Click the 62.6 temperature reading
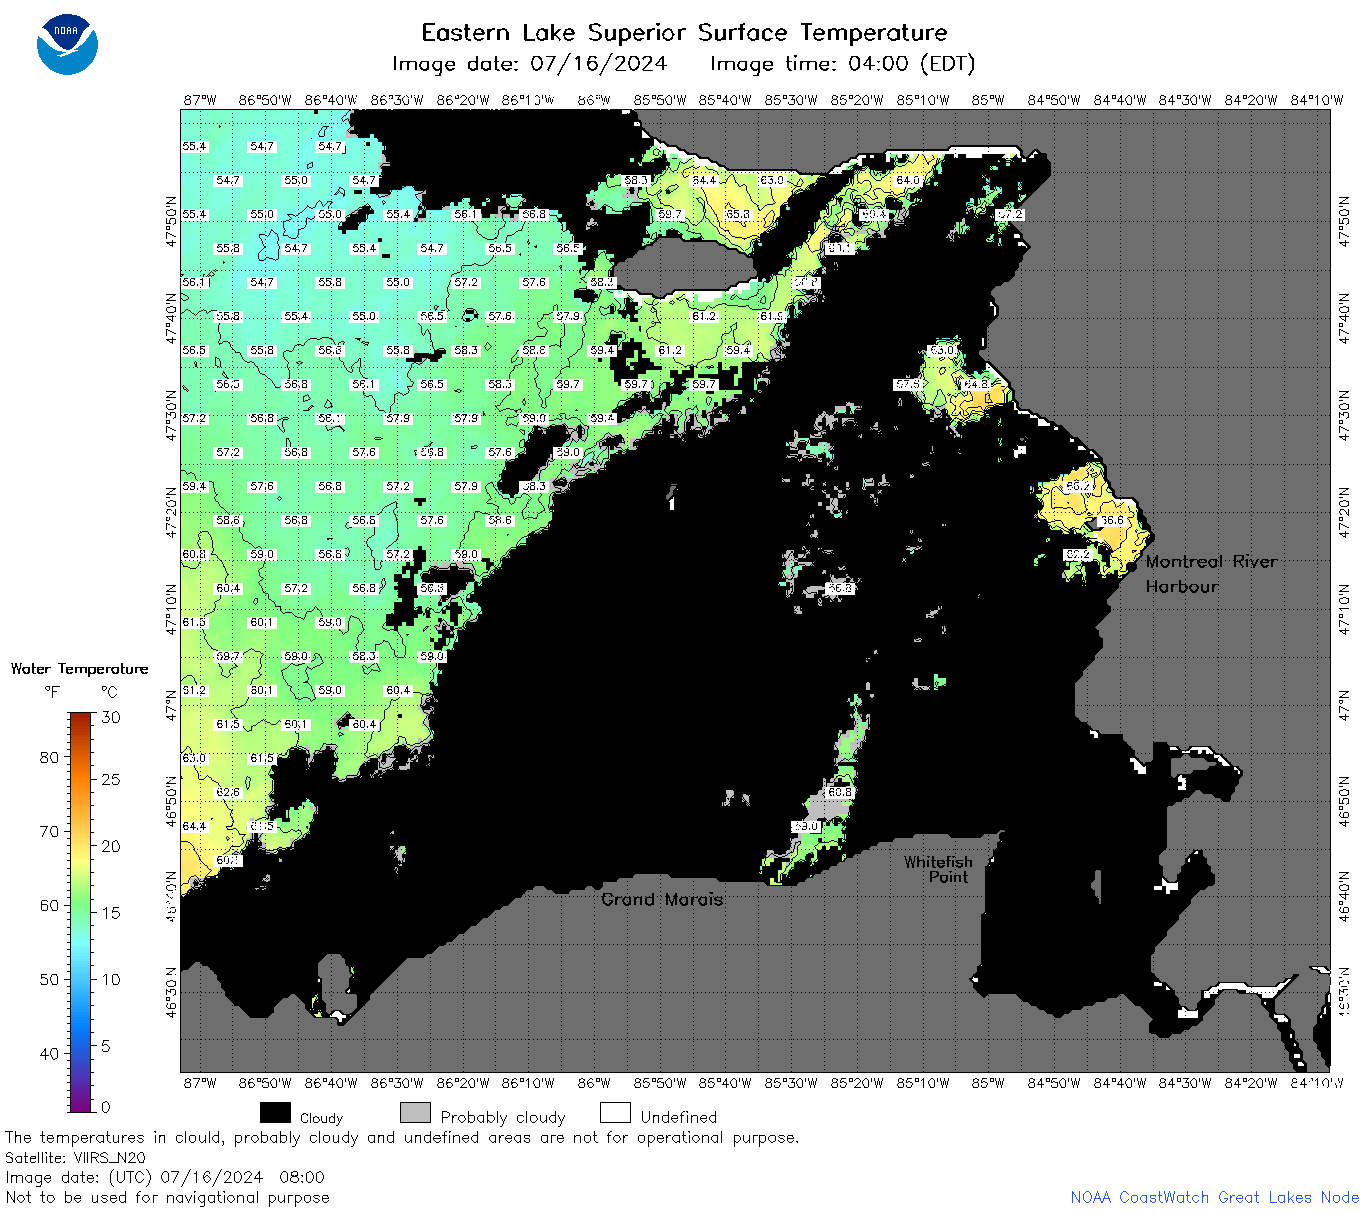1370x1213 pixels. (x=228, y=793)
